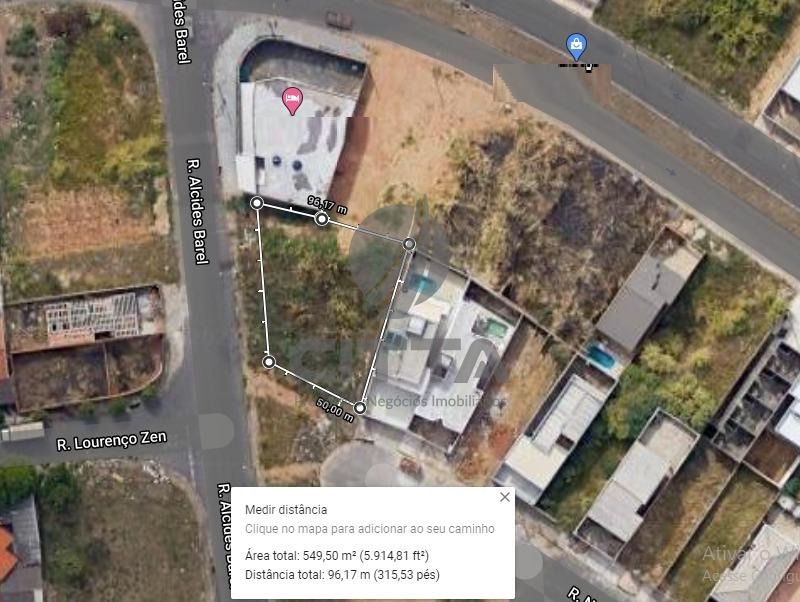Click the rightmost measurement point of the polygon
Image resolution: width=800 pixels, height=602 pixels.
pos(409,244)
